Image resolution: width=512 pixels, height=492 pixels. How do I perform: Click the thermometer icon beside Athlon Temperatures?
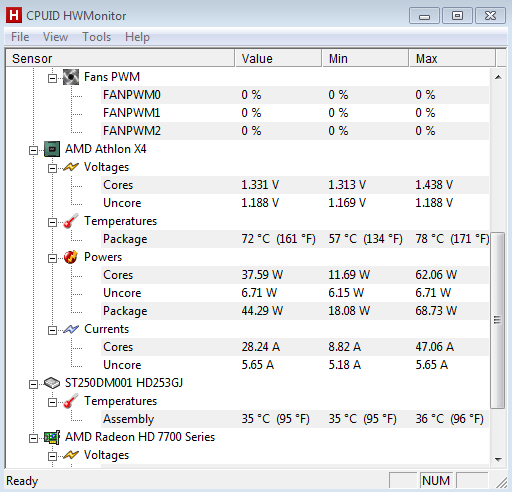pyautogui.click(x=71, y=221)
